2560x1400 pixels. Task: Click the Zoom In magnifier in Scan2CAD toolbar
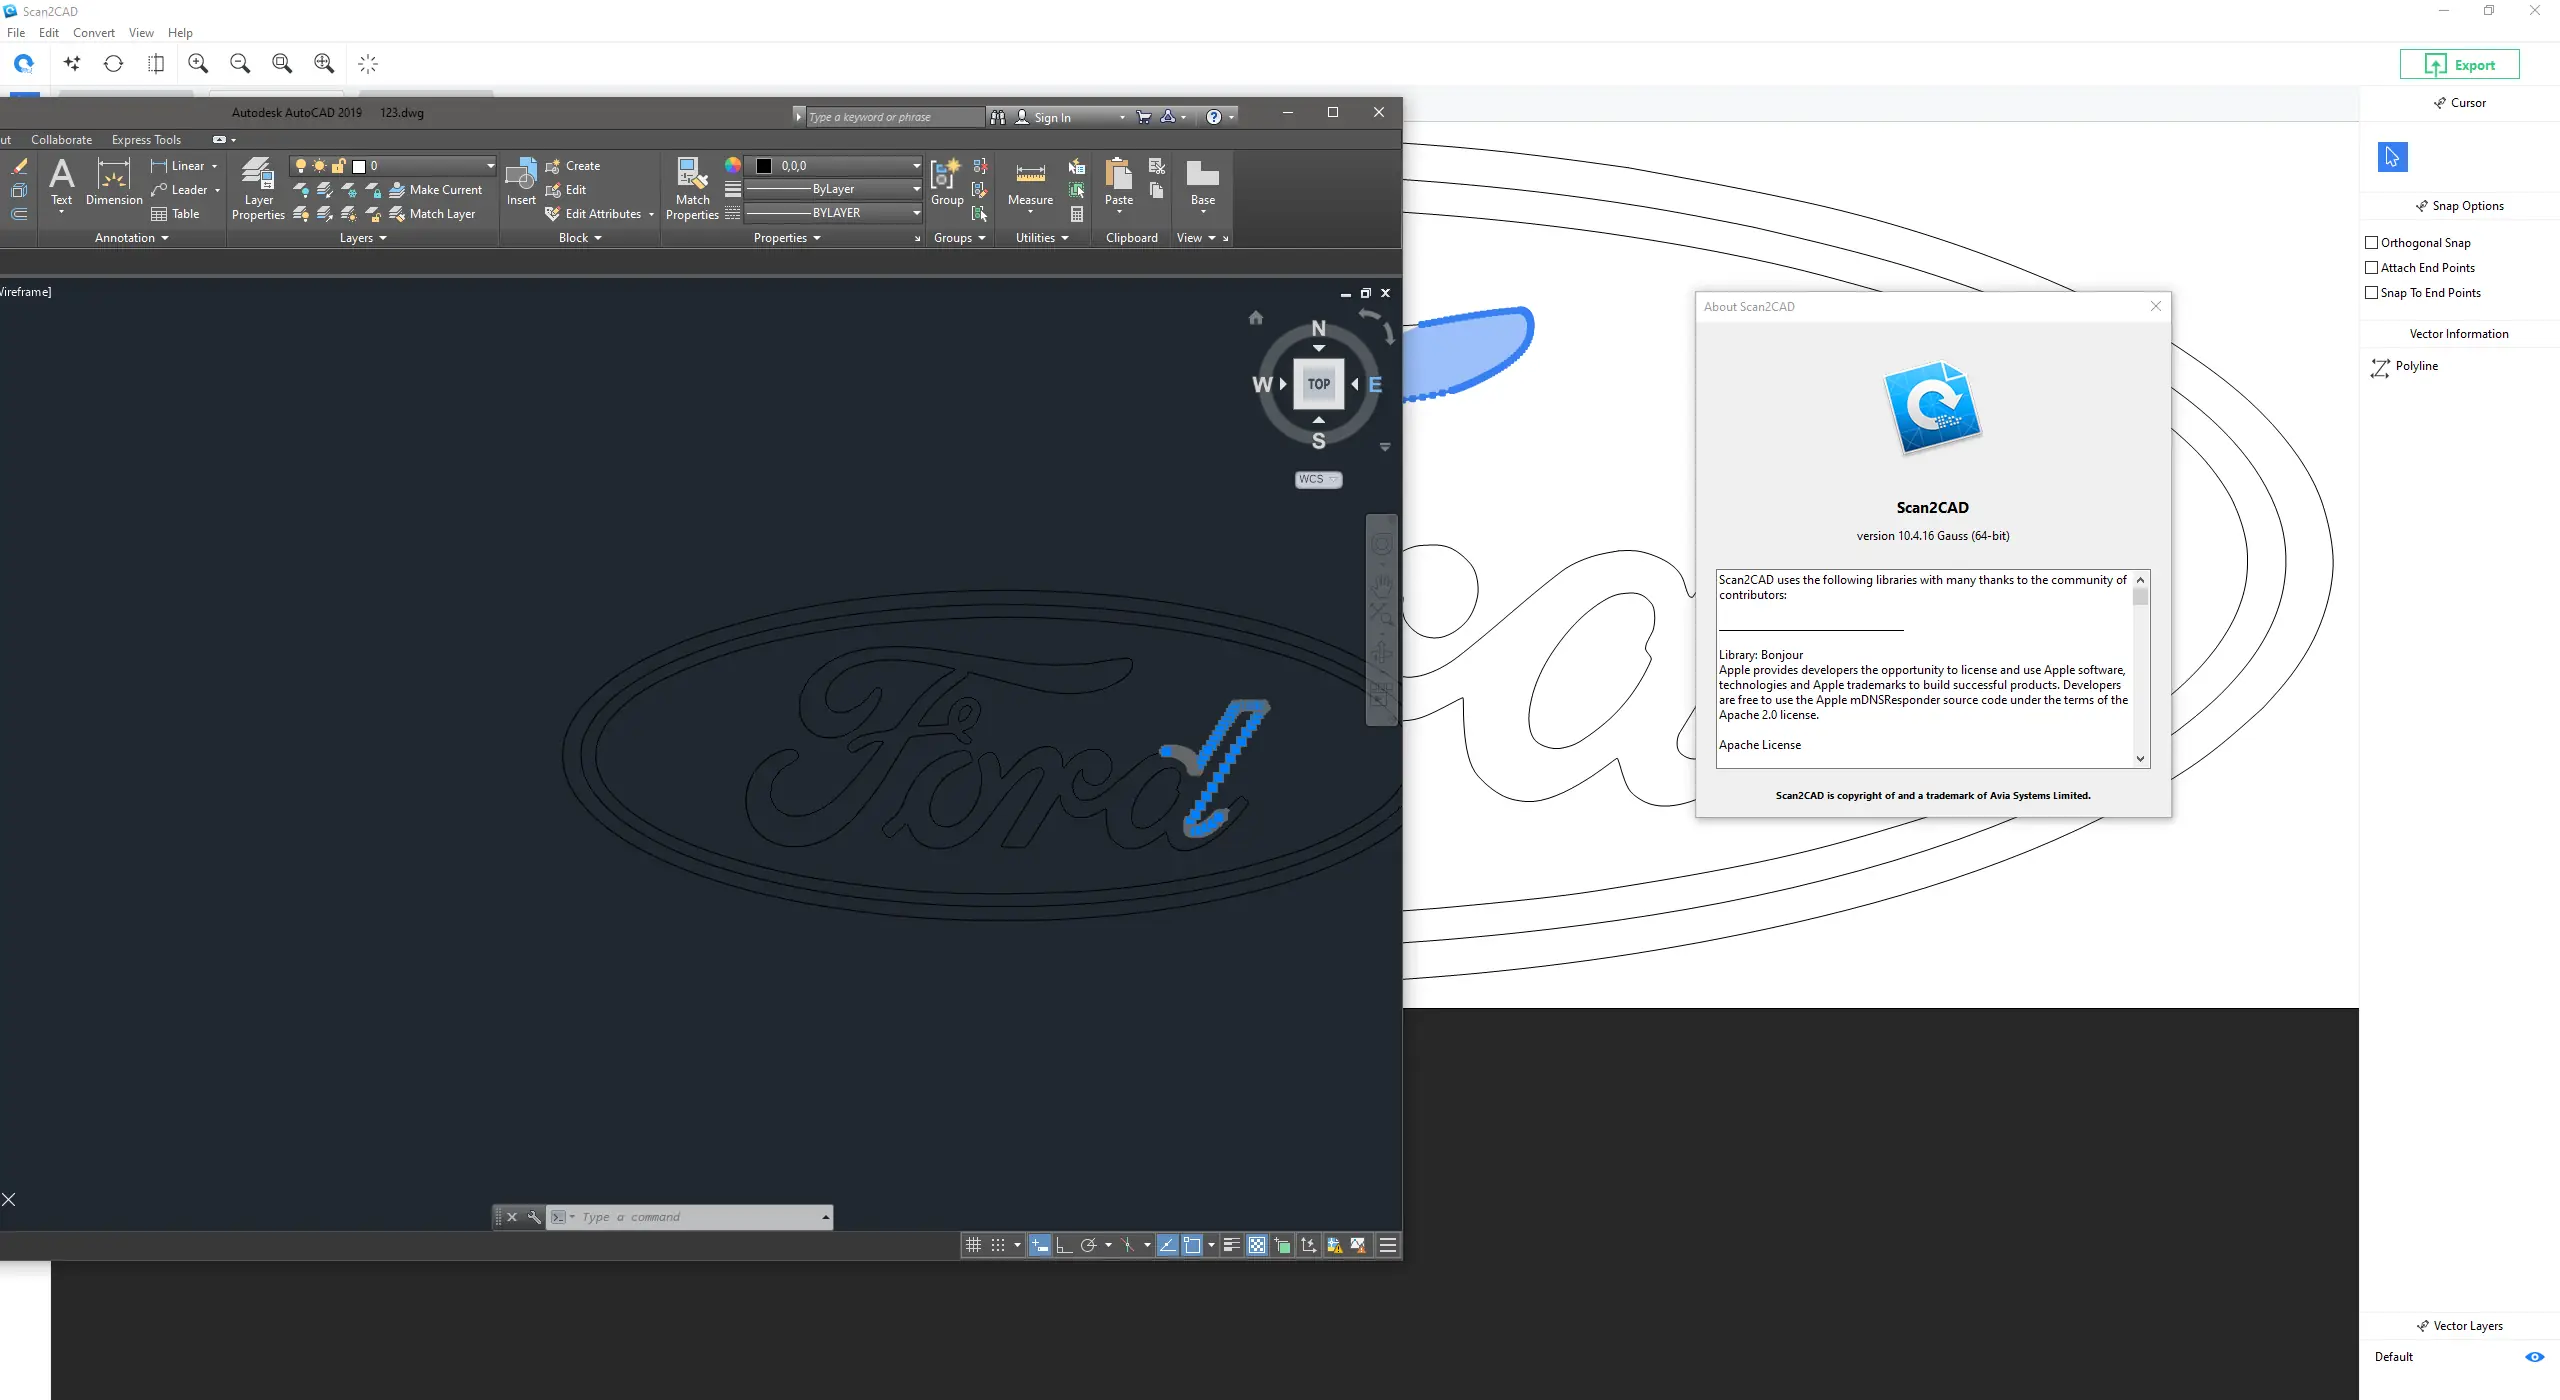pyautogui.click(x=198, y=64)
